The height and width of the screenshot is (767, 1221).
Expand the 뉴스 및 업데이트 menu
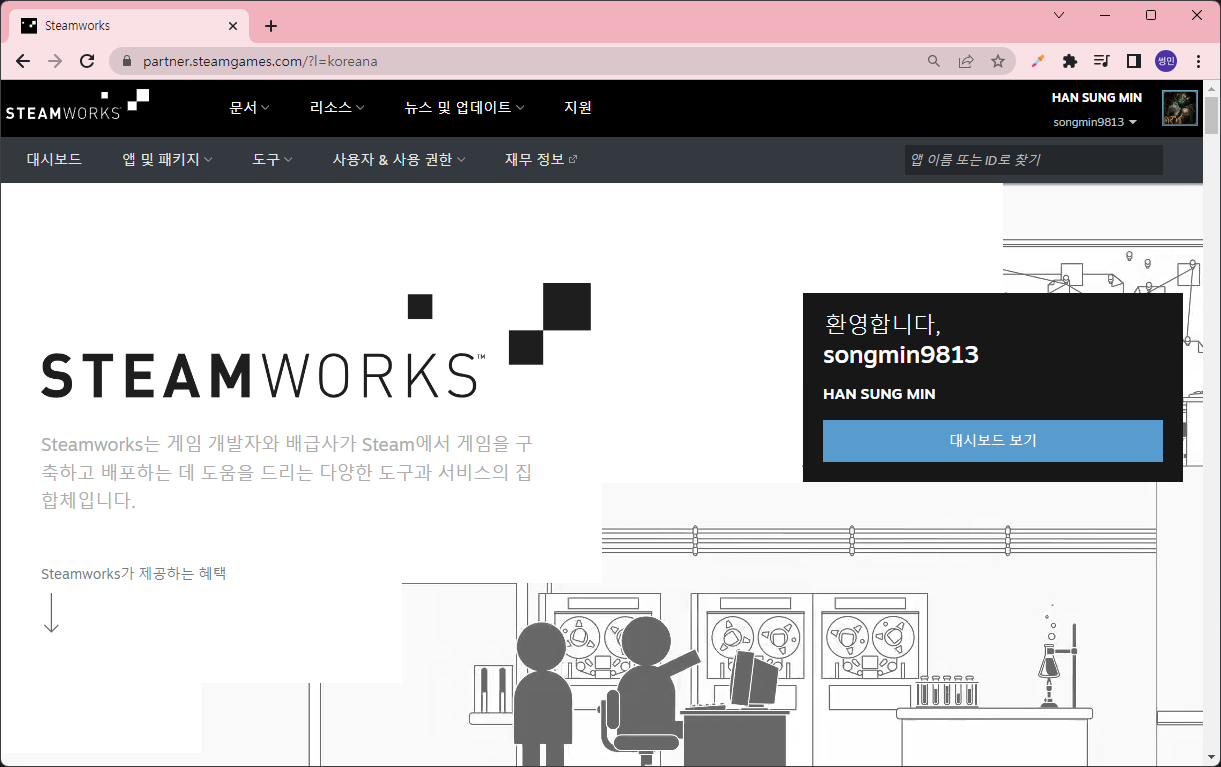pos(464,107)
